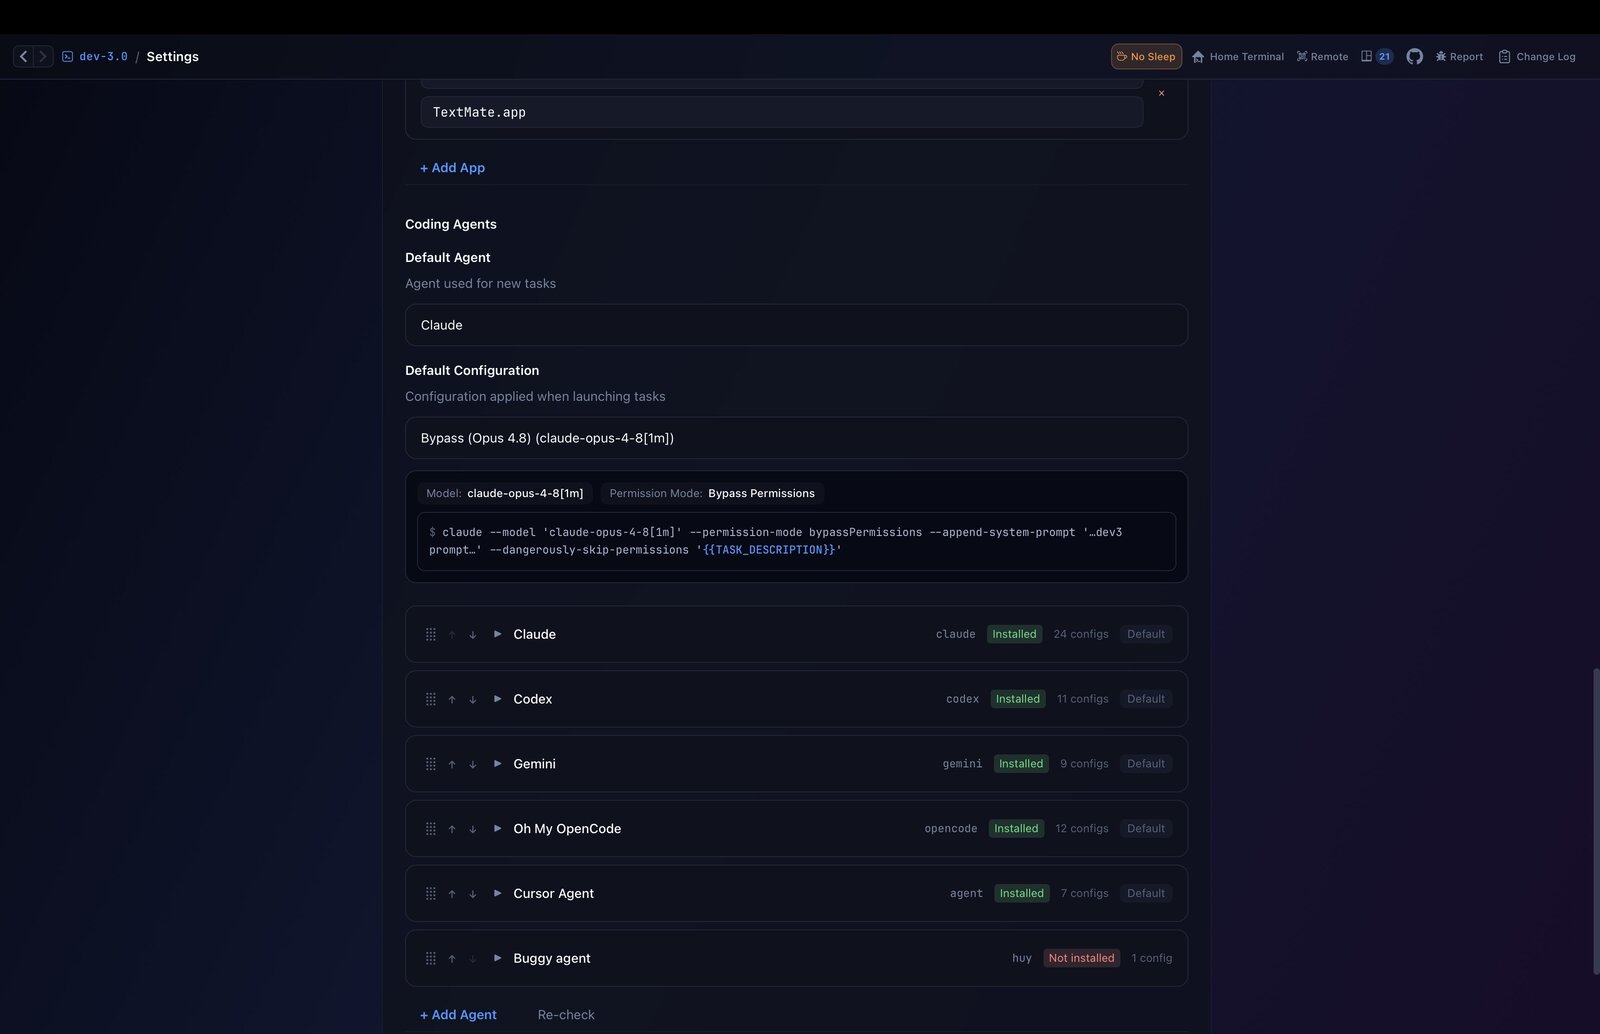Click the 11 configs label on Codex
1600x1034 pixels.
[1083, 699]
